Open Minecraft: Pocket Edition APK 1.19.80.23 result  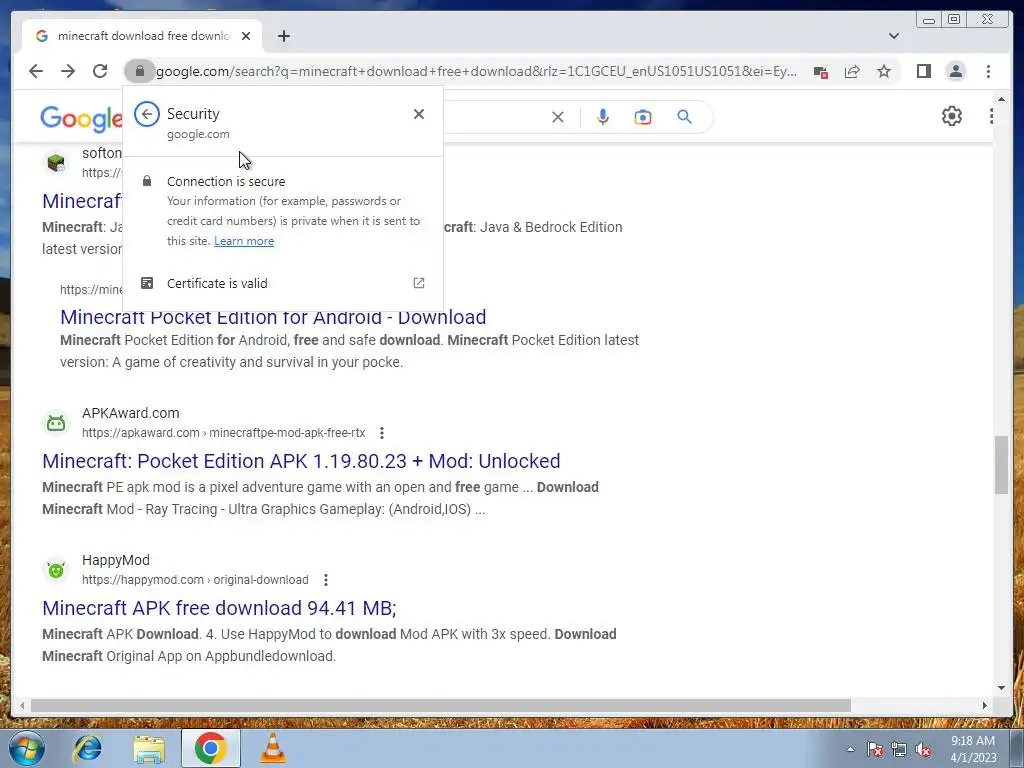tap(301, 461)
